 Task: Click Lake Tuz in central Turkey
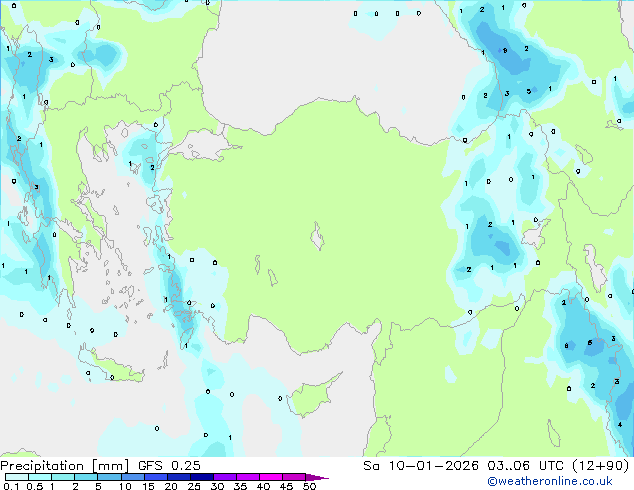click(x=317, y=236)
